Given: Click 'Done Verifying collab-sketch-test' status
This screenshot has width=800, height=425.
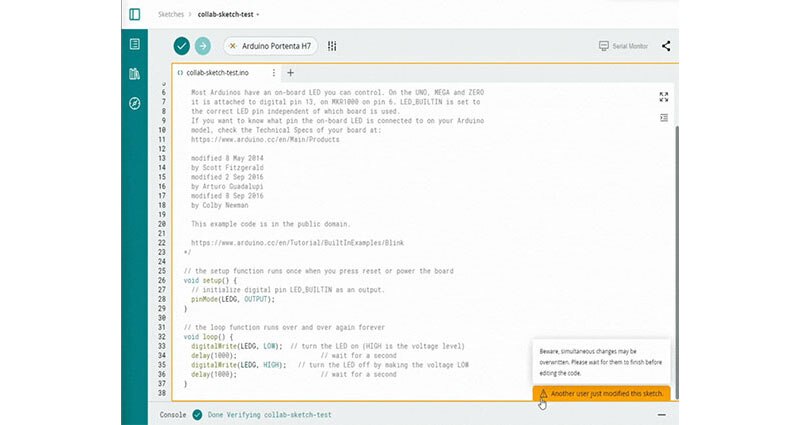Looking at the screenshot, I should pos(269,415).
